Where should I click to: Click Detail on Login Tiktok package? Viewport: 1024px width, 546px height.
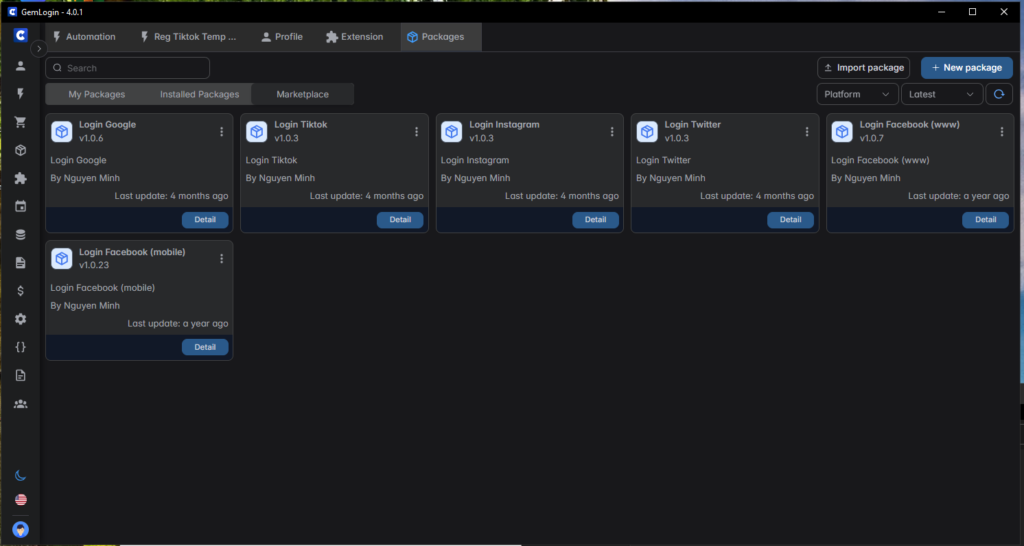pyautogui.click(x=400, y=220)
